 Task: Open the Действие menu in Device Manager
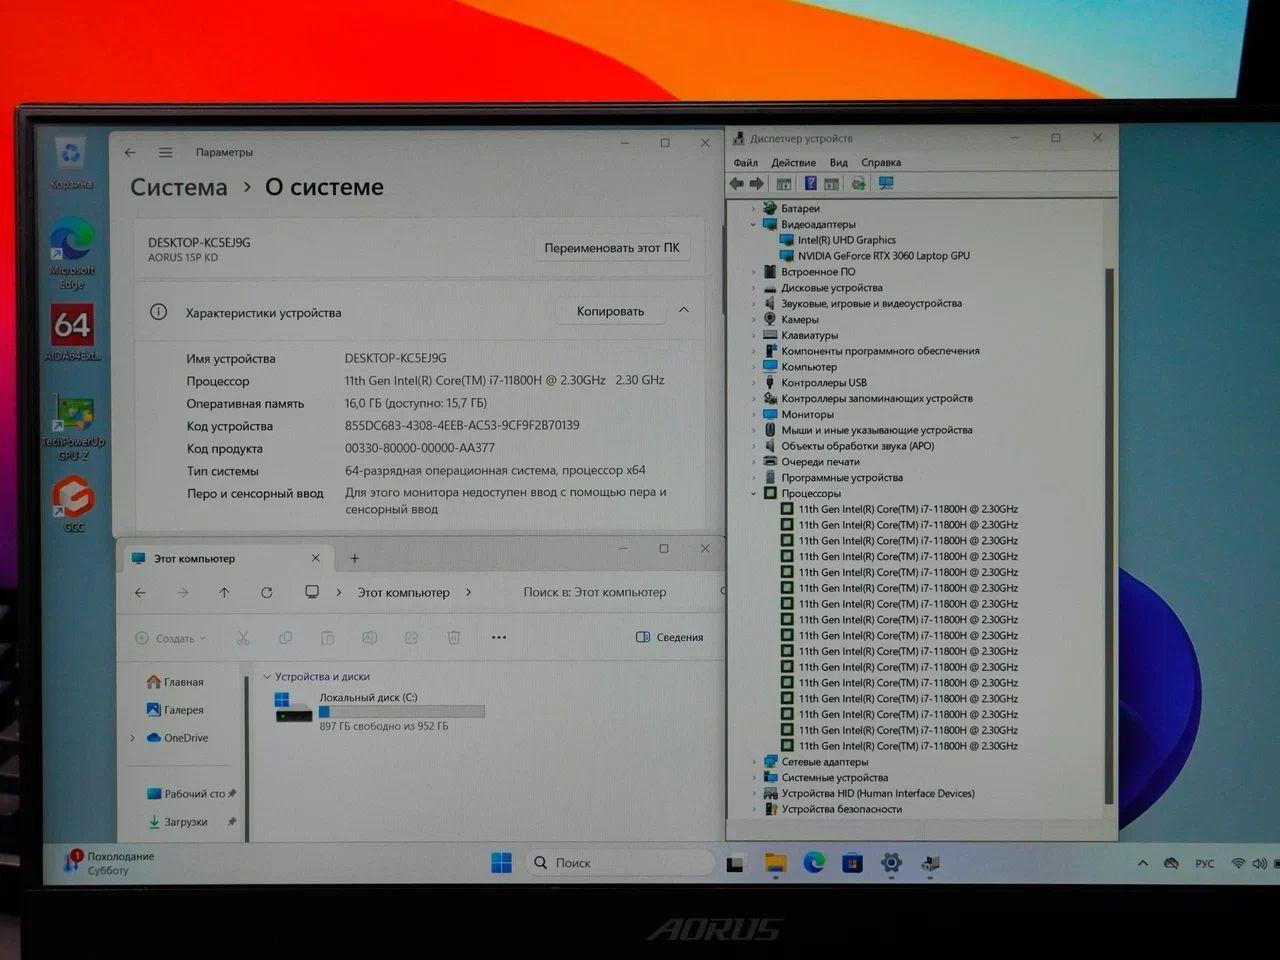(x=794, y=162)
